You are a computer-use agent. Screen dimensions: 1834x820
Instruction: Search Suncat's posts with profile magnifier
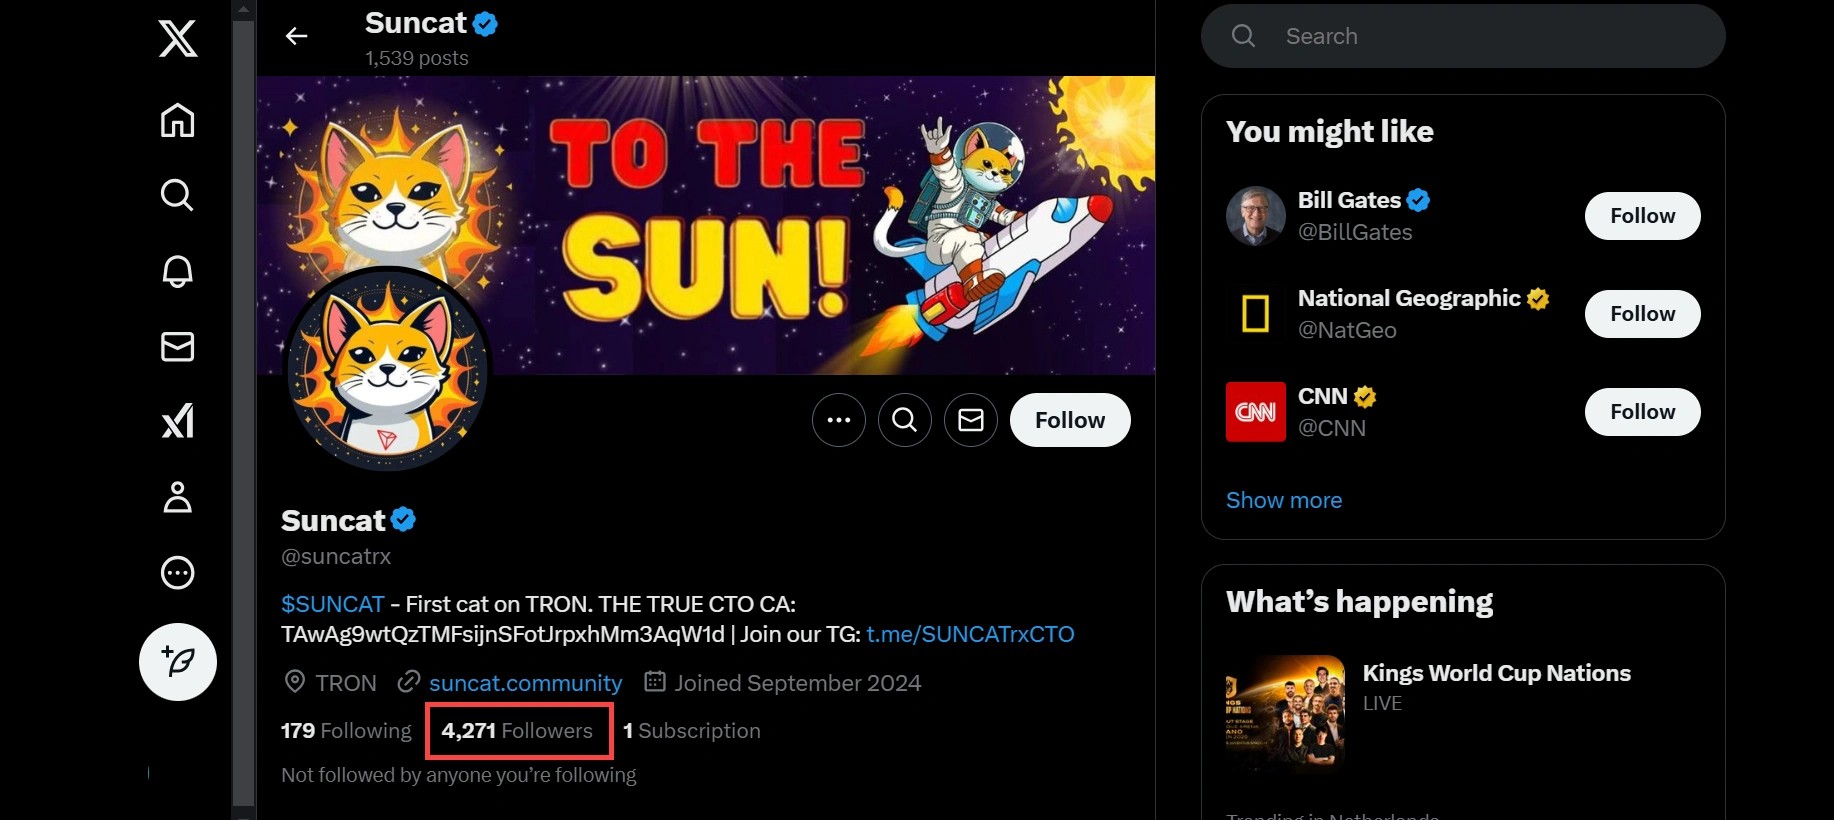click(x=905, y=420)
